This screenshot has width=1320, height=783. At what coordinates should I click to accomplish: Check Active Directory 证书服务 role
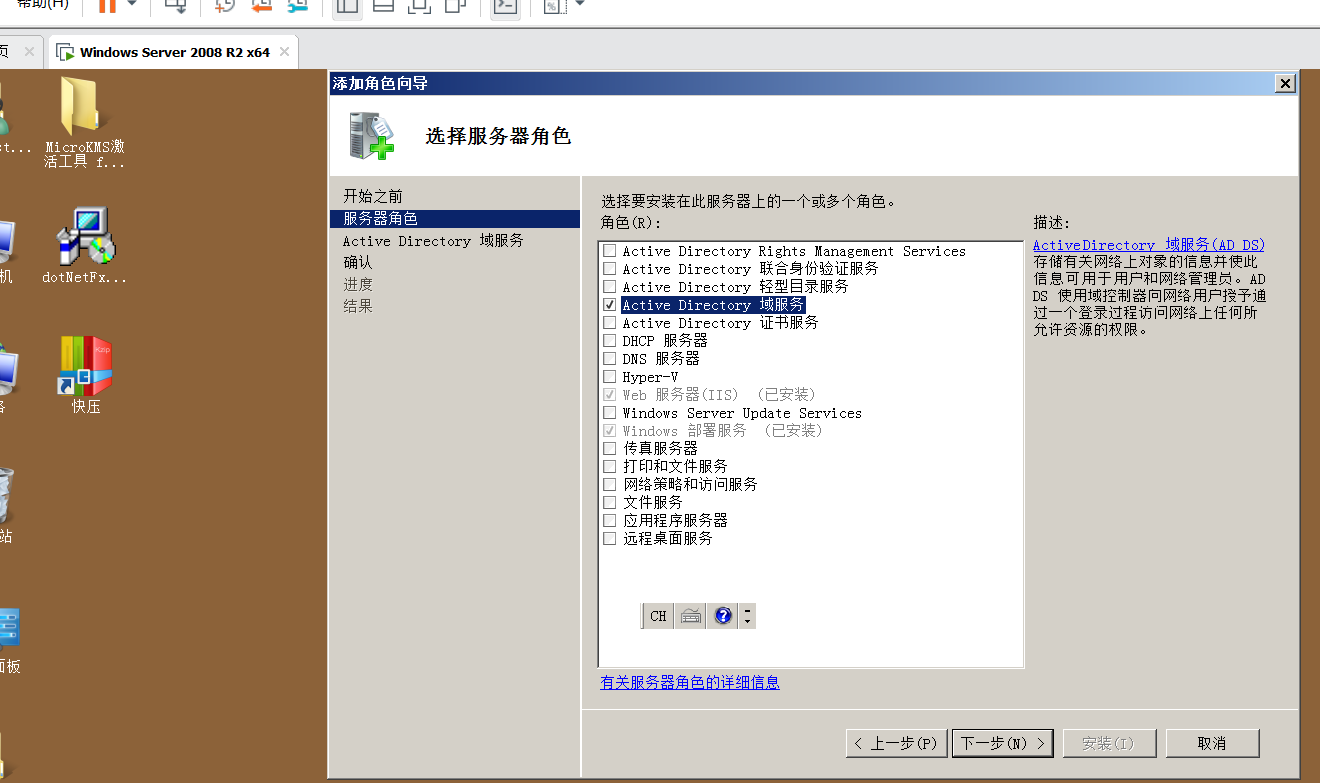(x=610, y=323)
